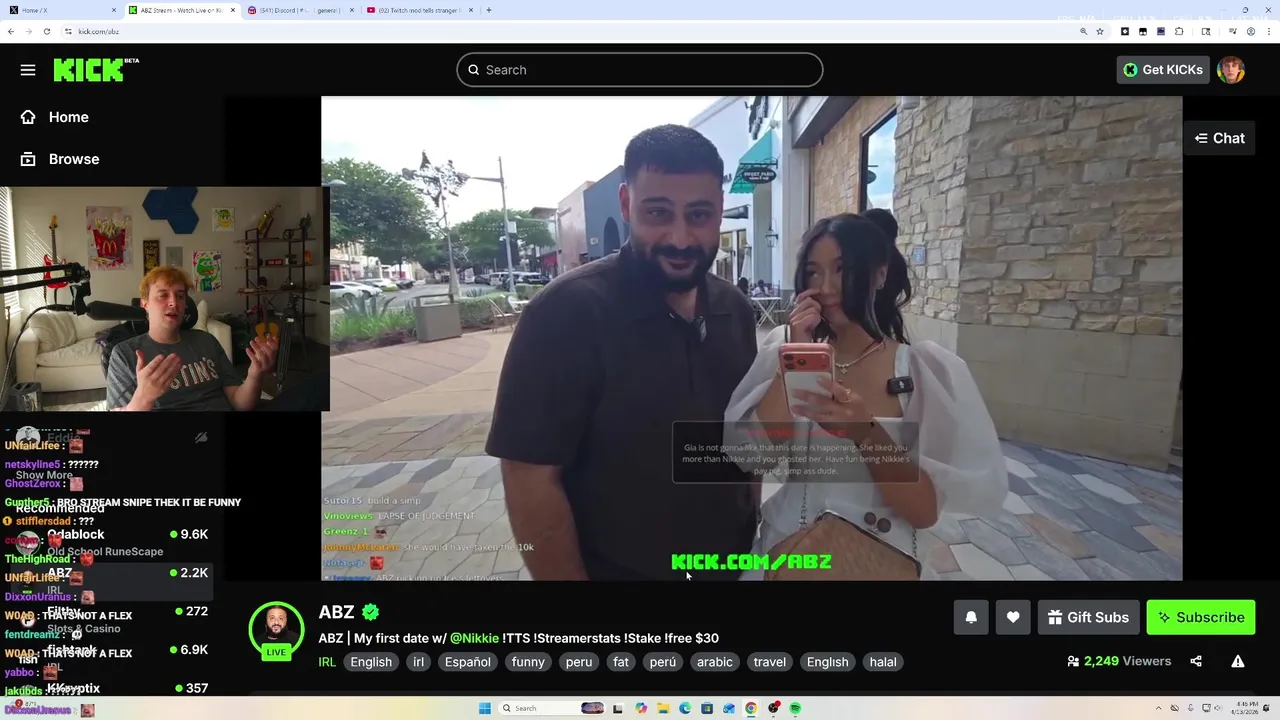This screenshot has width=1280, height=720.
Task: Open a new browser tab
Action: point(488,10)
